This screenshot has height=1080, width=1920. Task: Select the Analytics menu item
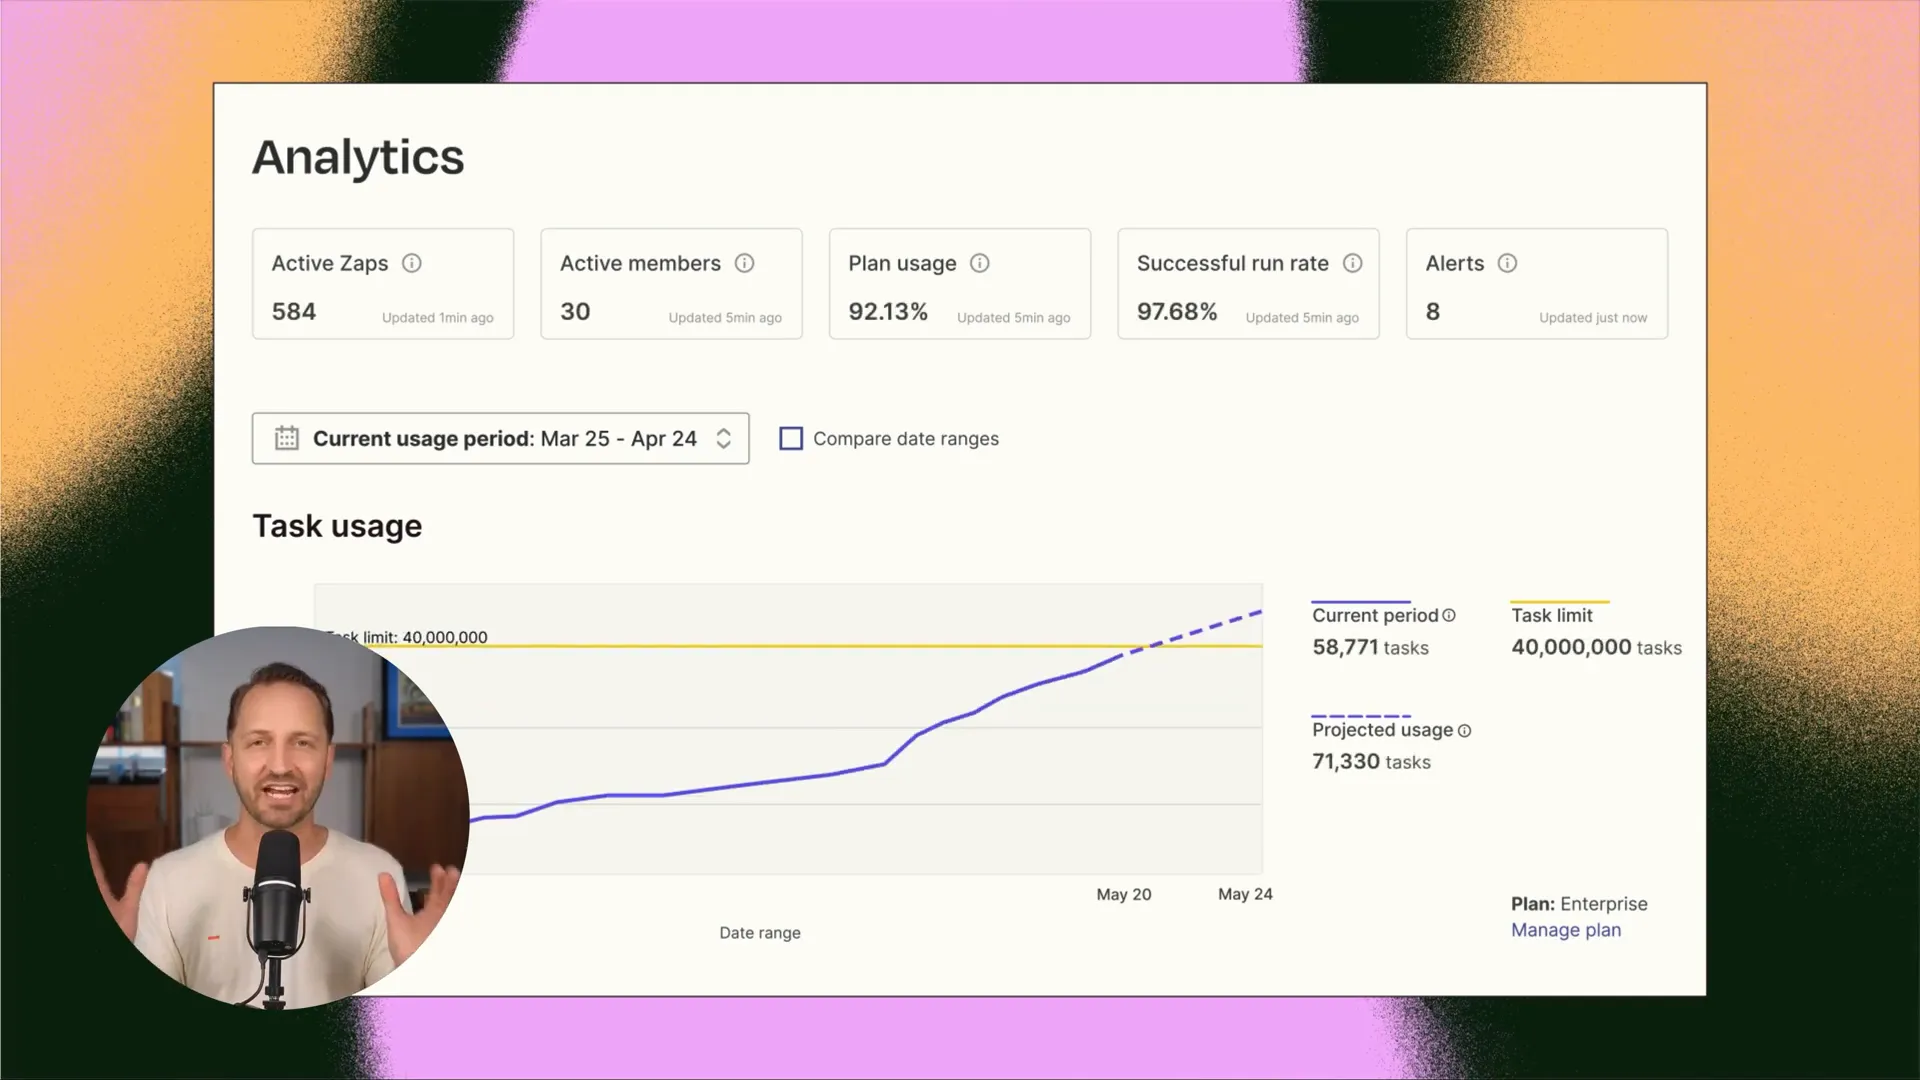(x=357, y=156)
